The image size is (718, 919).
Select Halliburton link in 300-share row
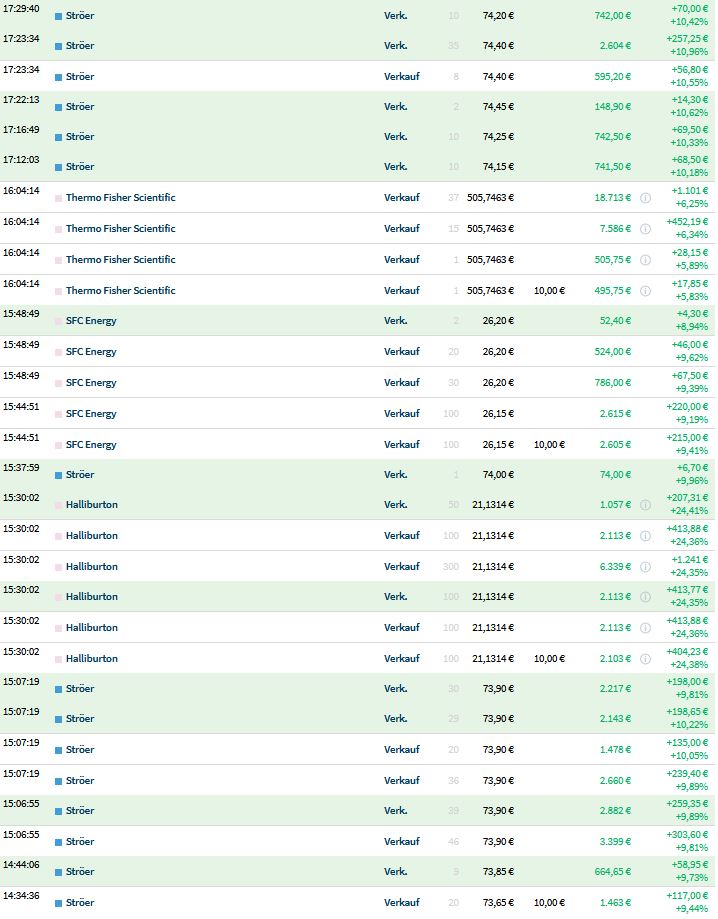pos(92,567)
